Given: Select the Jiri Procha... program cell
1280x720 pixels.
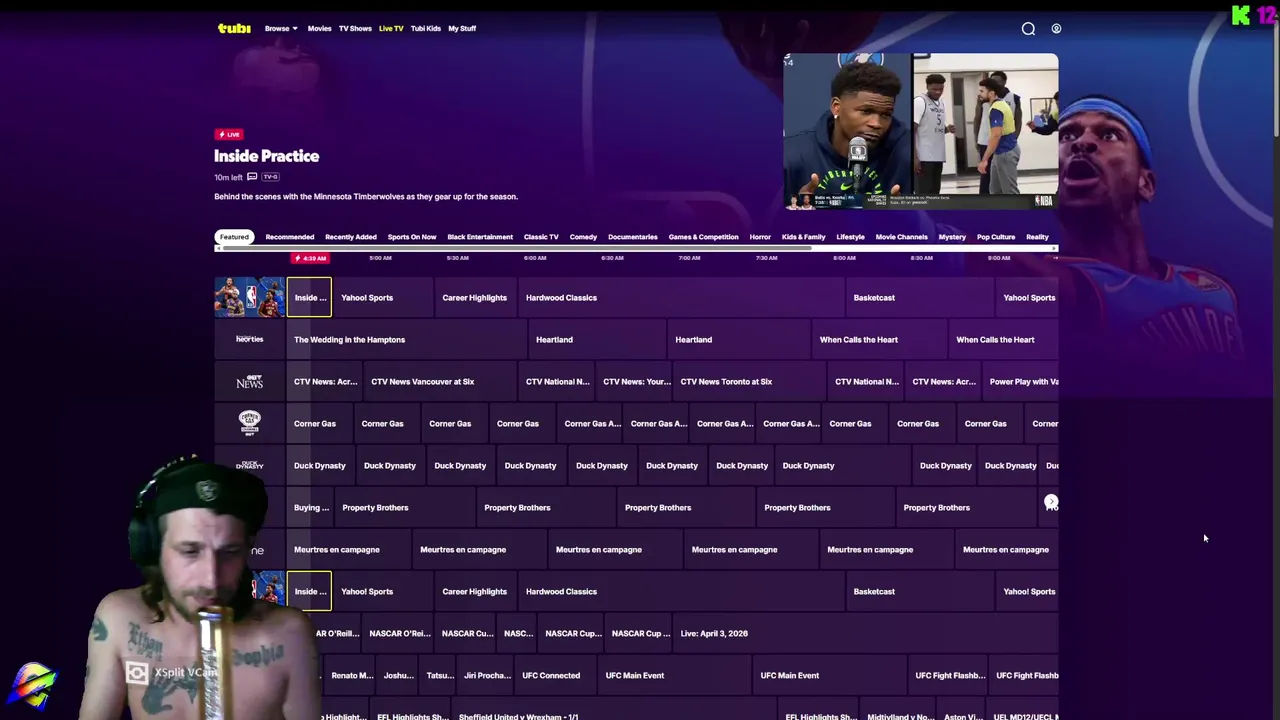Looking at the screenshot, I should pos(487,675).
